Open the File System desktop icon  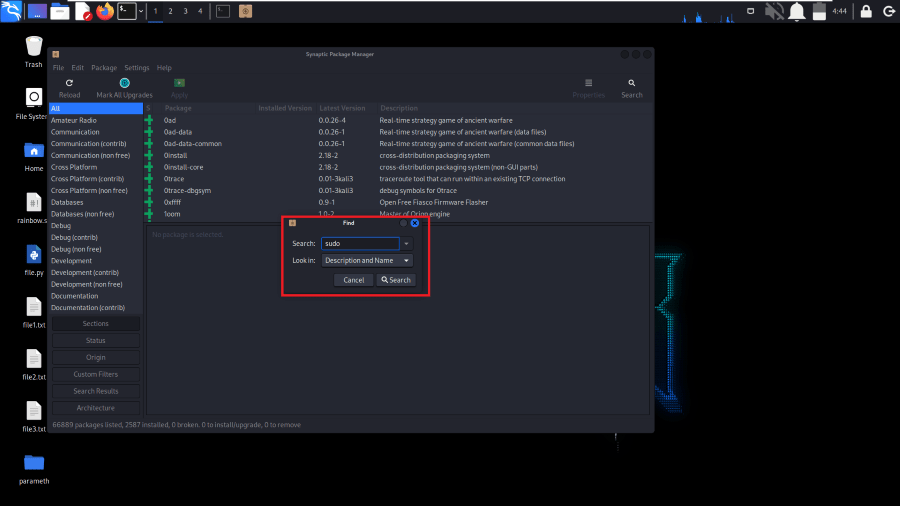(32, 104)
